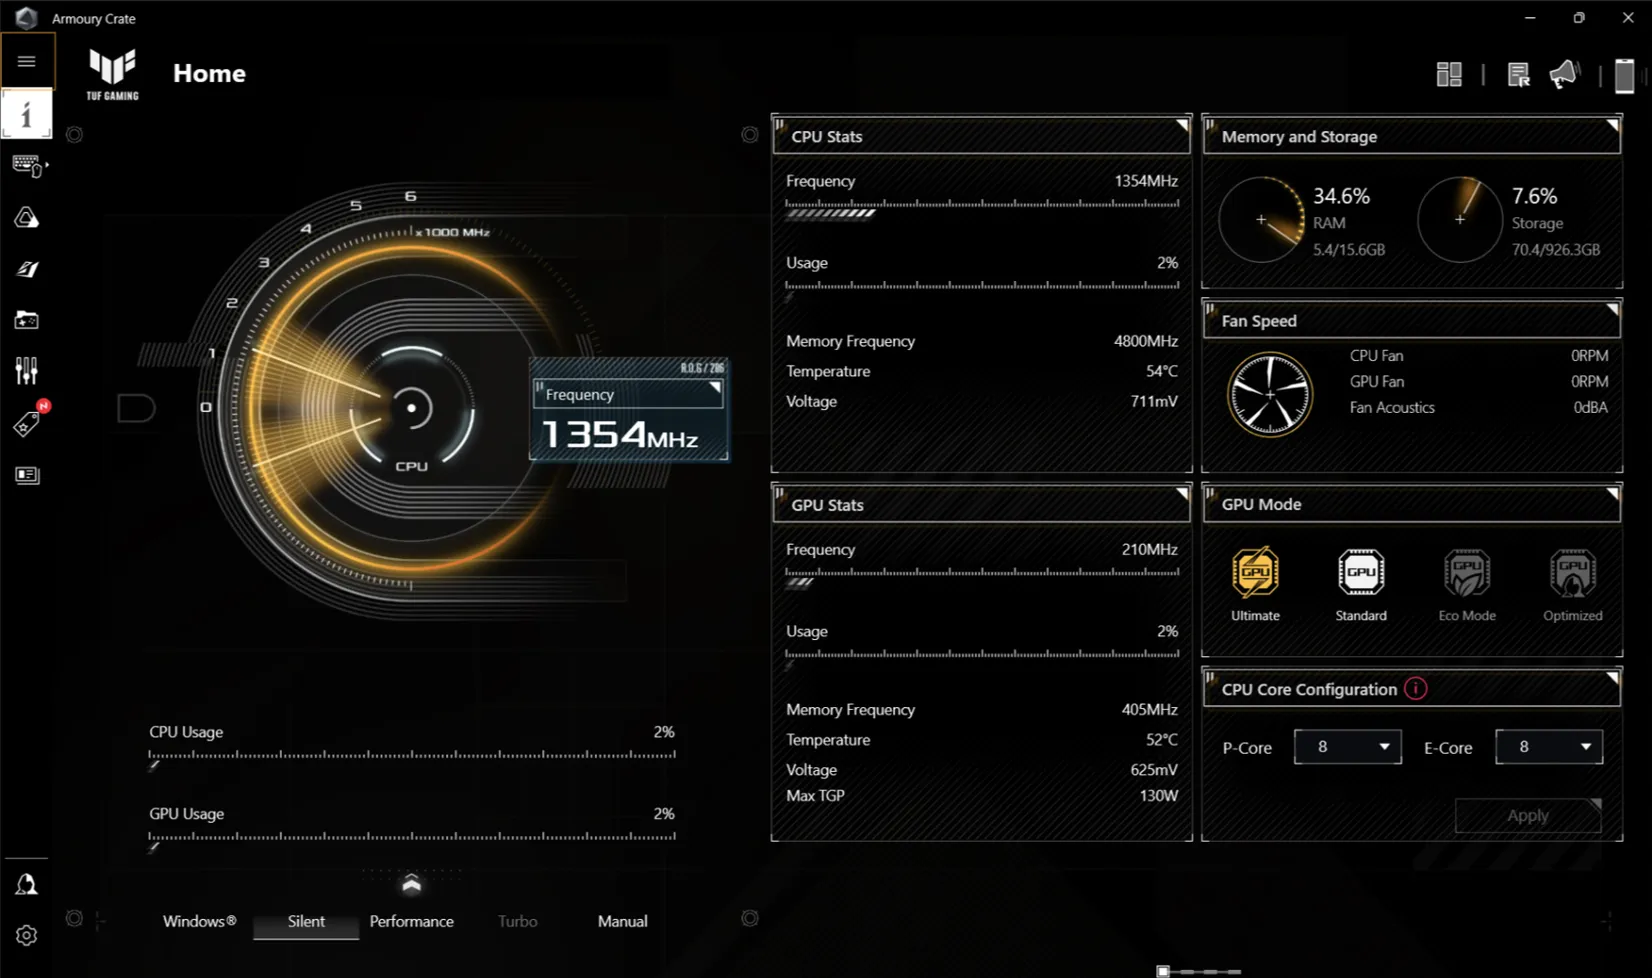This screenshot has width=1652, height=978.
Task: Open the mobile app link icon
Action: point(1625,74)
